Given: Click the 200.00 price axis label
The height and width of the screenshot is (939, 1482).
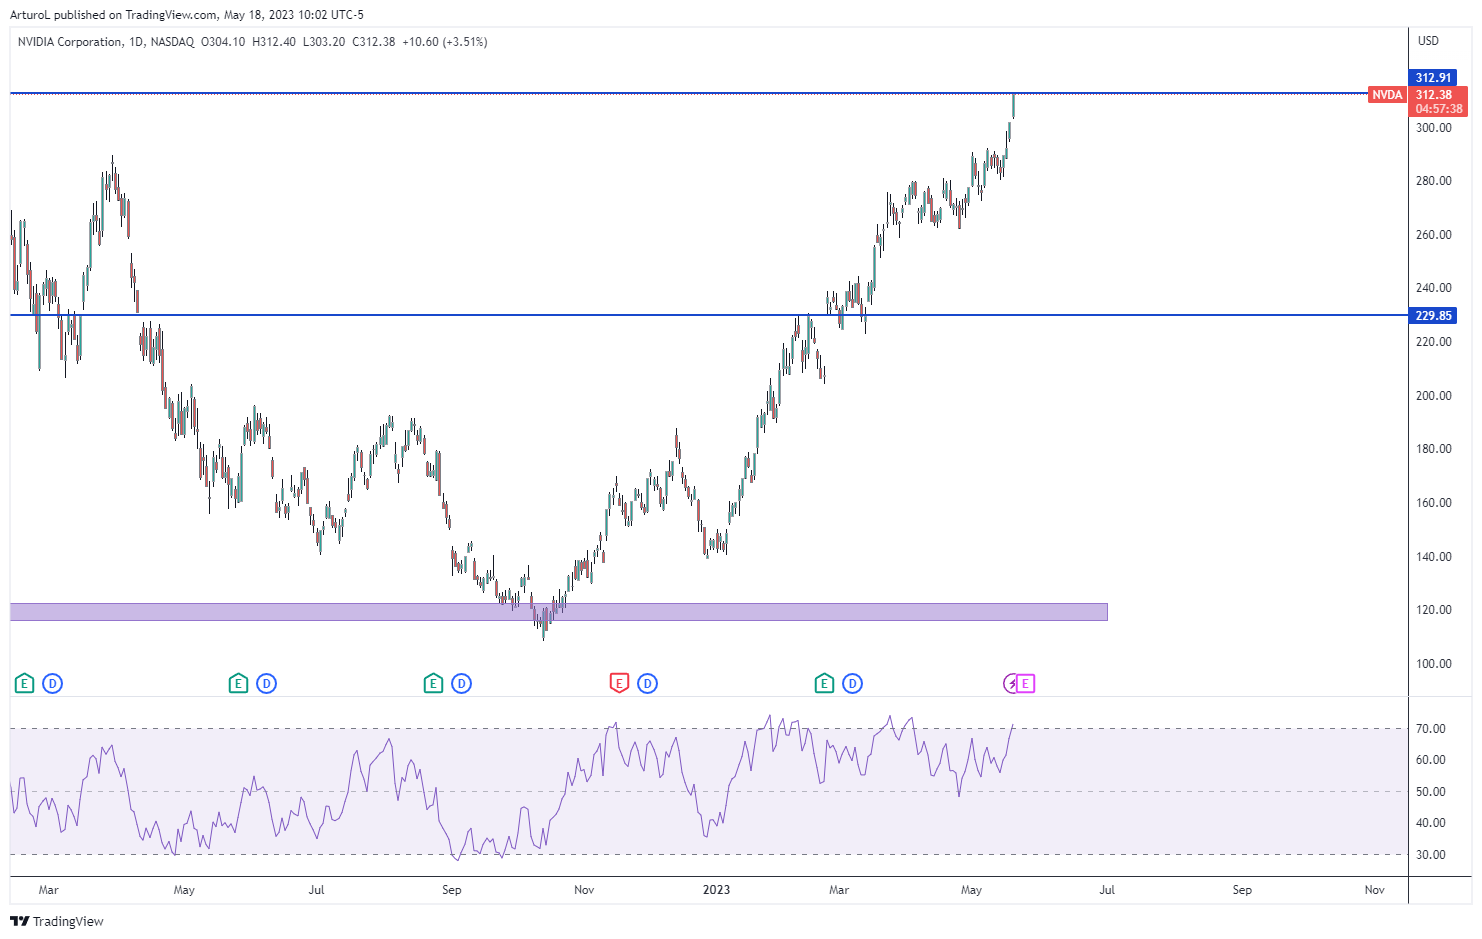Looking at the screenshot, I should coord(1433,396).
